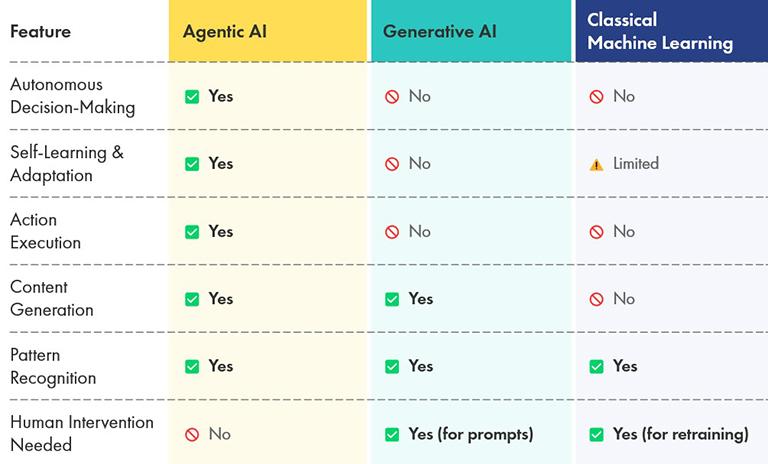Select the Generative AI column header
The width and height of the screenshot is (768, 464).
(x=471, y=31)
